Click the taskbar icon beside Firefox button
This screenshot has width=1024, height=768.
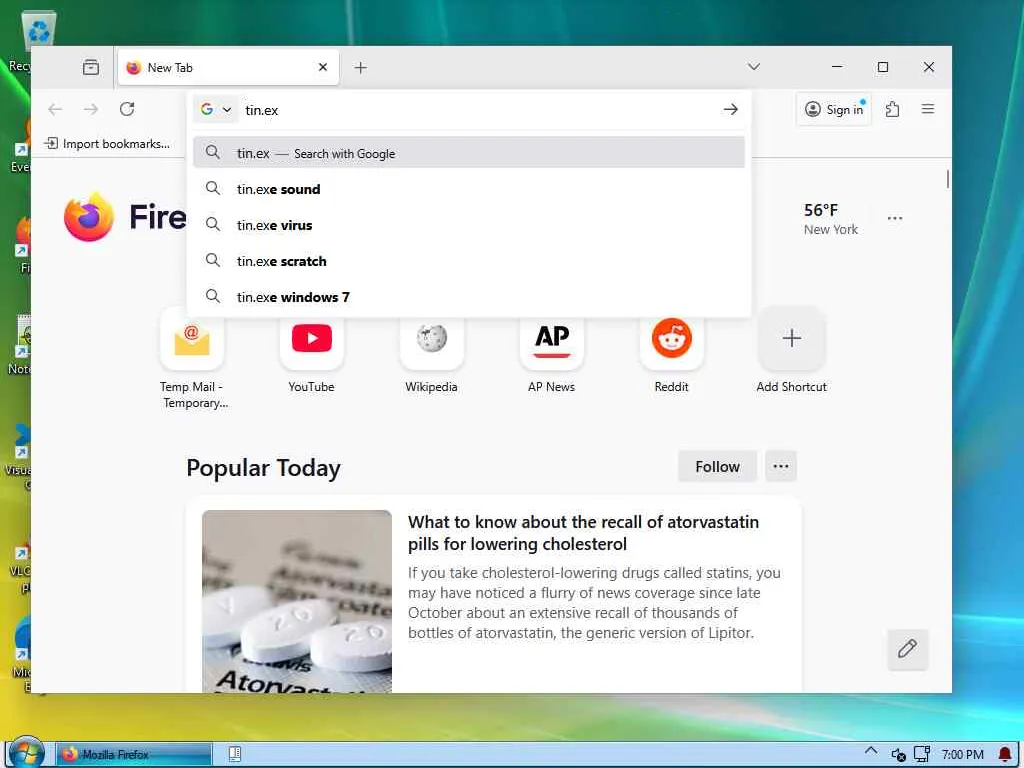point(235,754)
